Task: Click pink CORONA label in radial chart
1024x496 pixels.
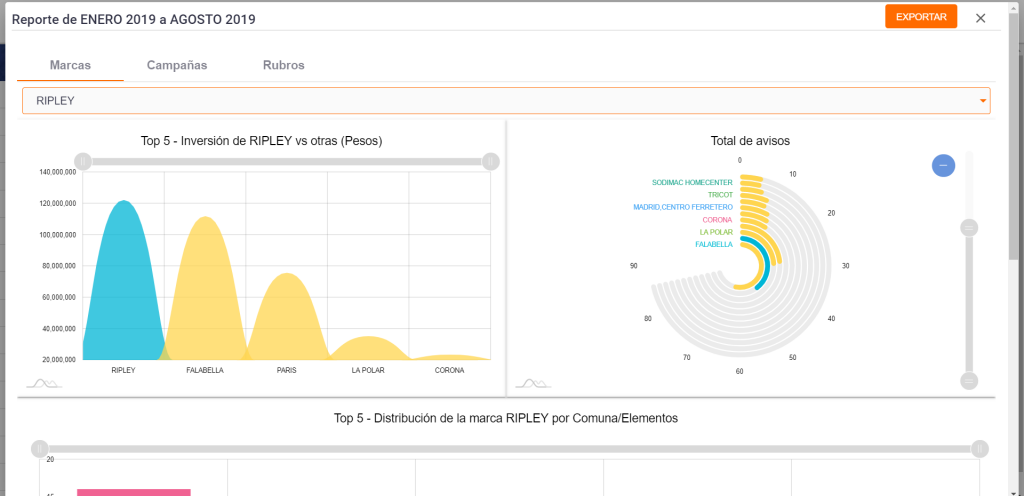Action: pos(718,219)
